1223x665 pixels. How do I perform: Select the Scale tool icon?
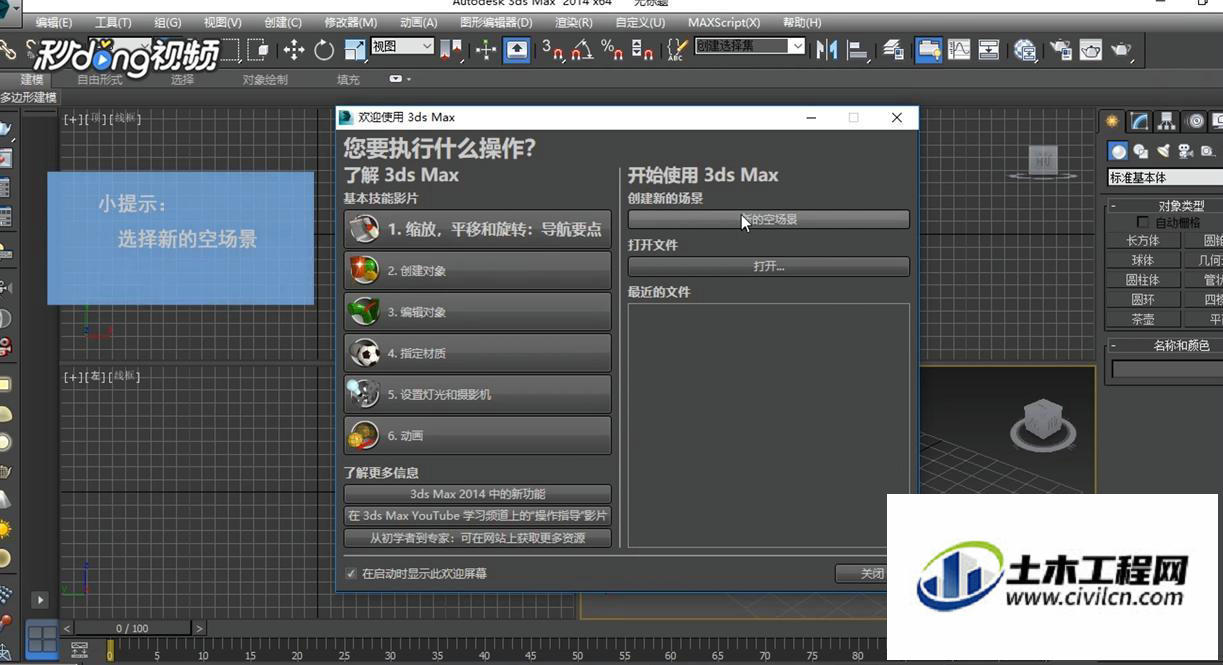point(355,50)
